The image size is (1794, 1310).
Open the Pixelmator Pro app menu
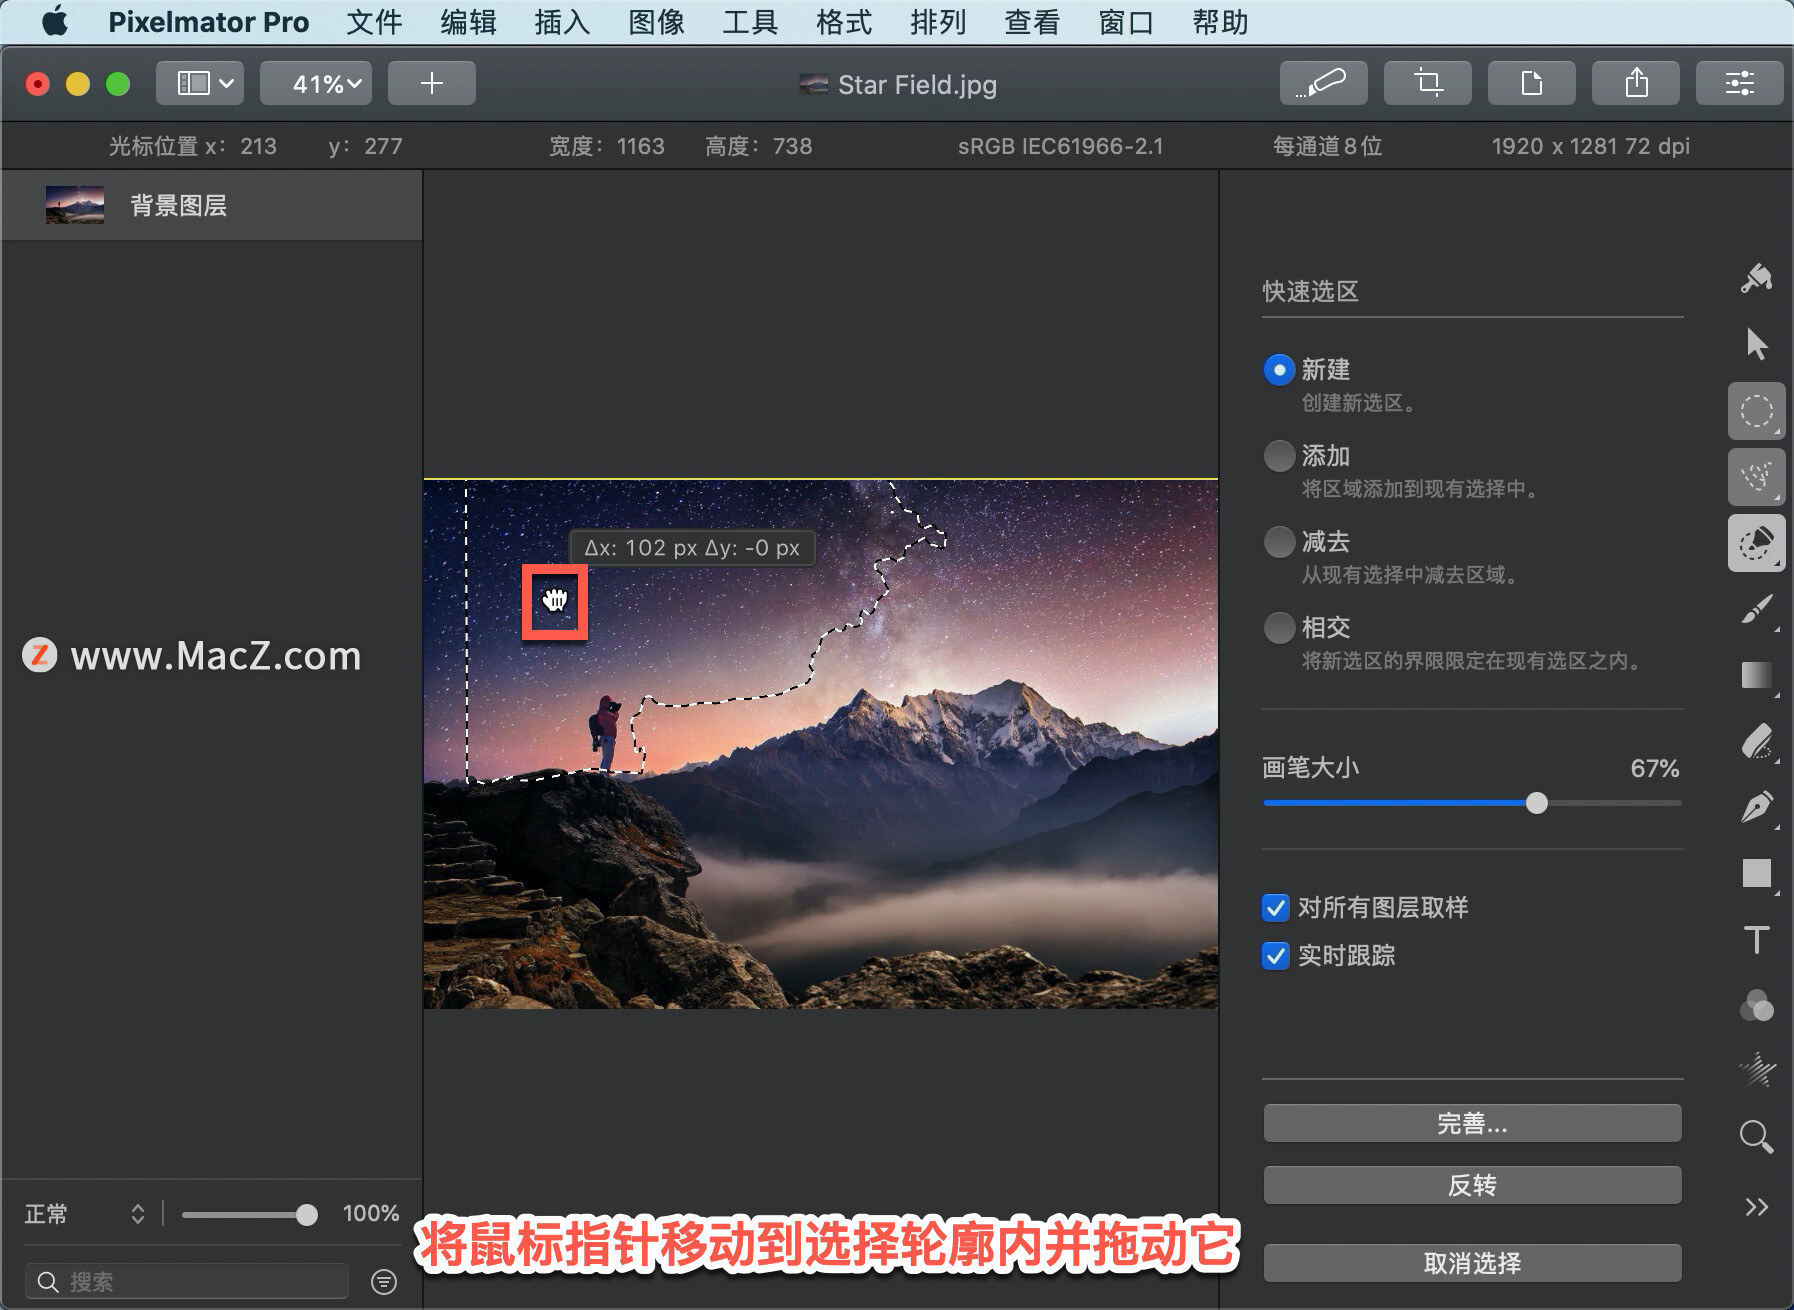(208, 22)
